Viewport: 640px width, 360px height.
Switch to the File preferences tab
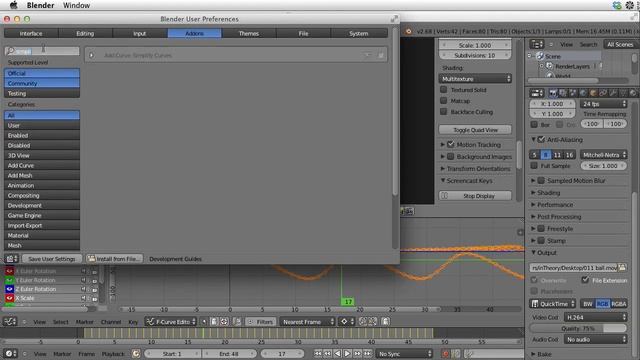click(303, 33)
